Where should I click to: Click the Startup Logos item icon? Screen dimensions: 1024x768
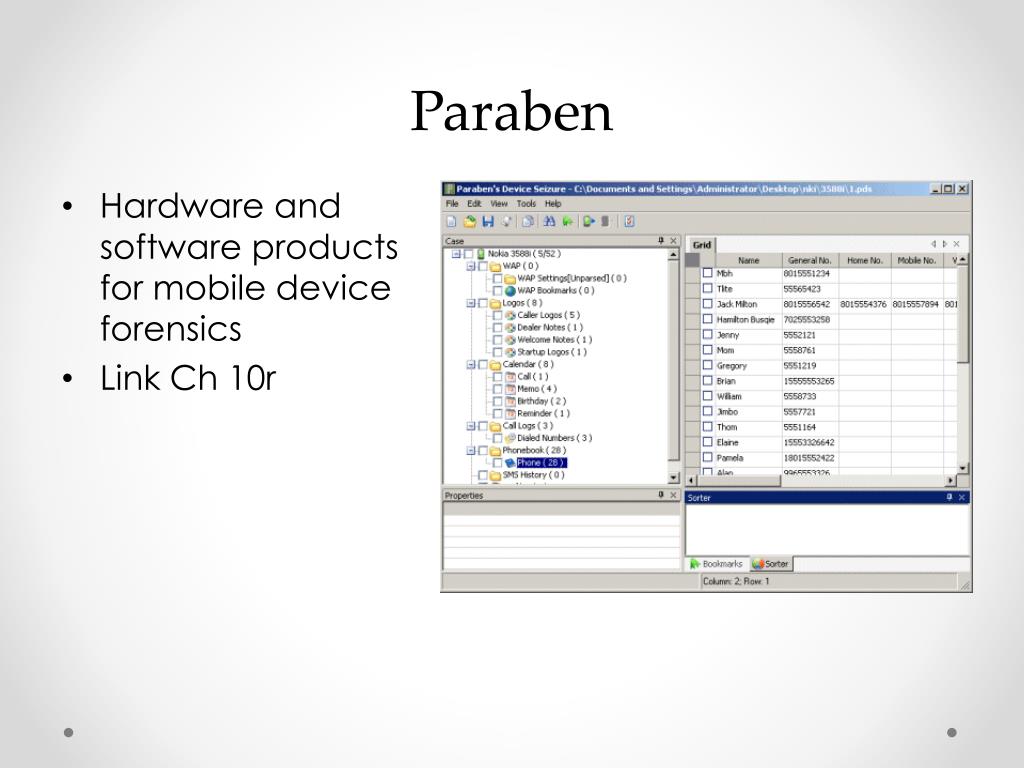pyautogui.click(x=510, y=352)
